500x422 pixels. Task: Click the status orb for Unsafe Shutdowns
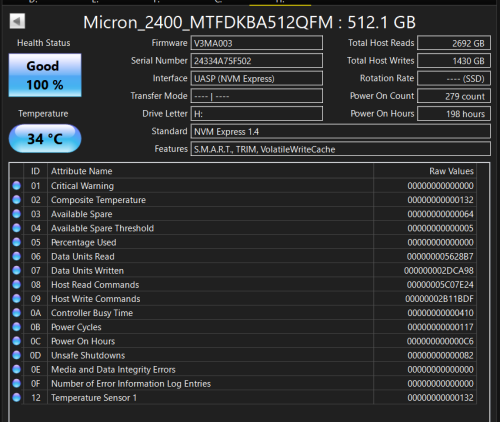tap(16, 355)
